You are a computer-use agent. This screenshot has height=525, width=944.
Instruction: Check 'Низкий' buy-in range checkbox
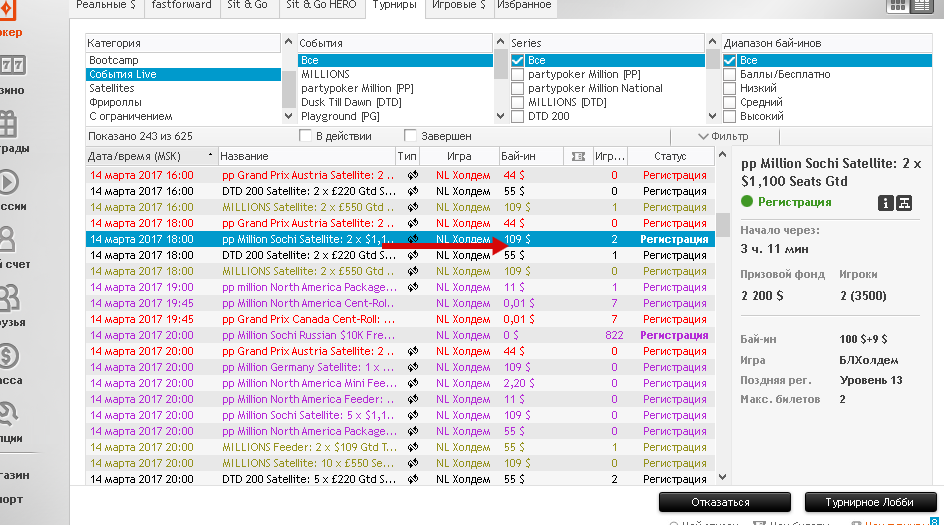click(730, 89)
